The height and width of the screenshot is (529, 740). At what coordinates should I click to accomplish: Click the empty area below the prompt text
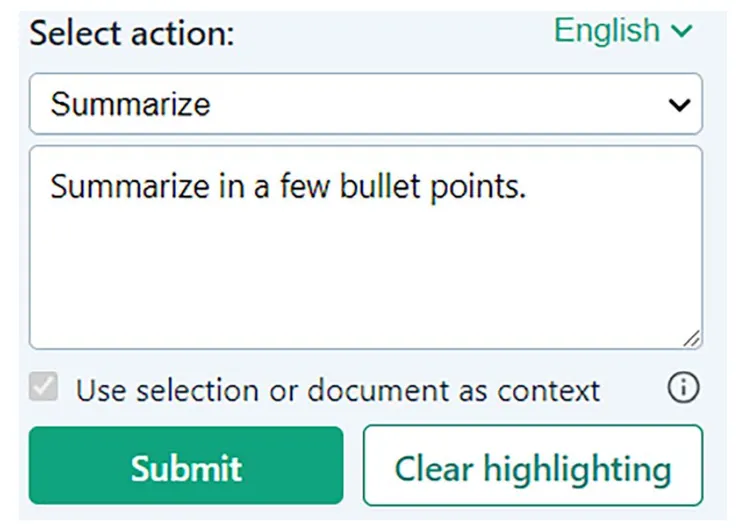pyautogui.click(x=365, y=280)
